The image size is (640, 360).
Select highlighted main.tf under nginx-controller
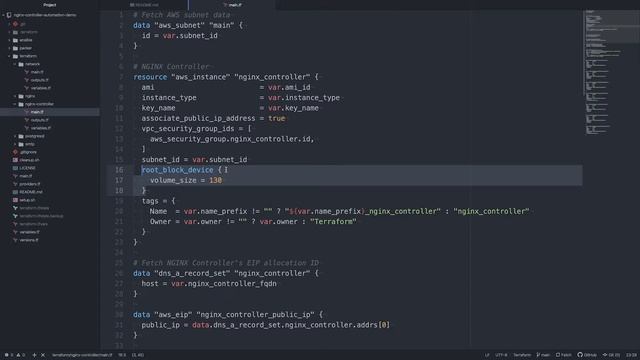pos(49,112)
